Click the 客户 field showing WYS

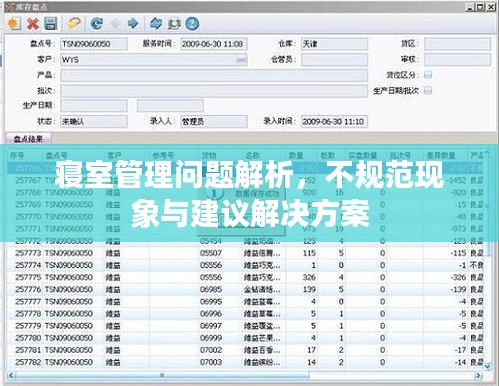[154, 60]
